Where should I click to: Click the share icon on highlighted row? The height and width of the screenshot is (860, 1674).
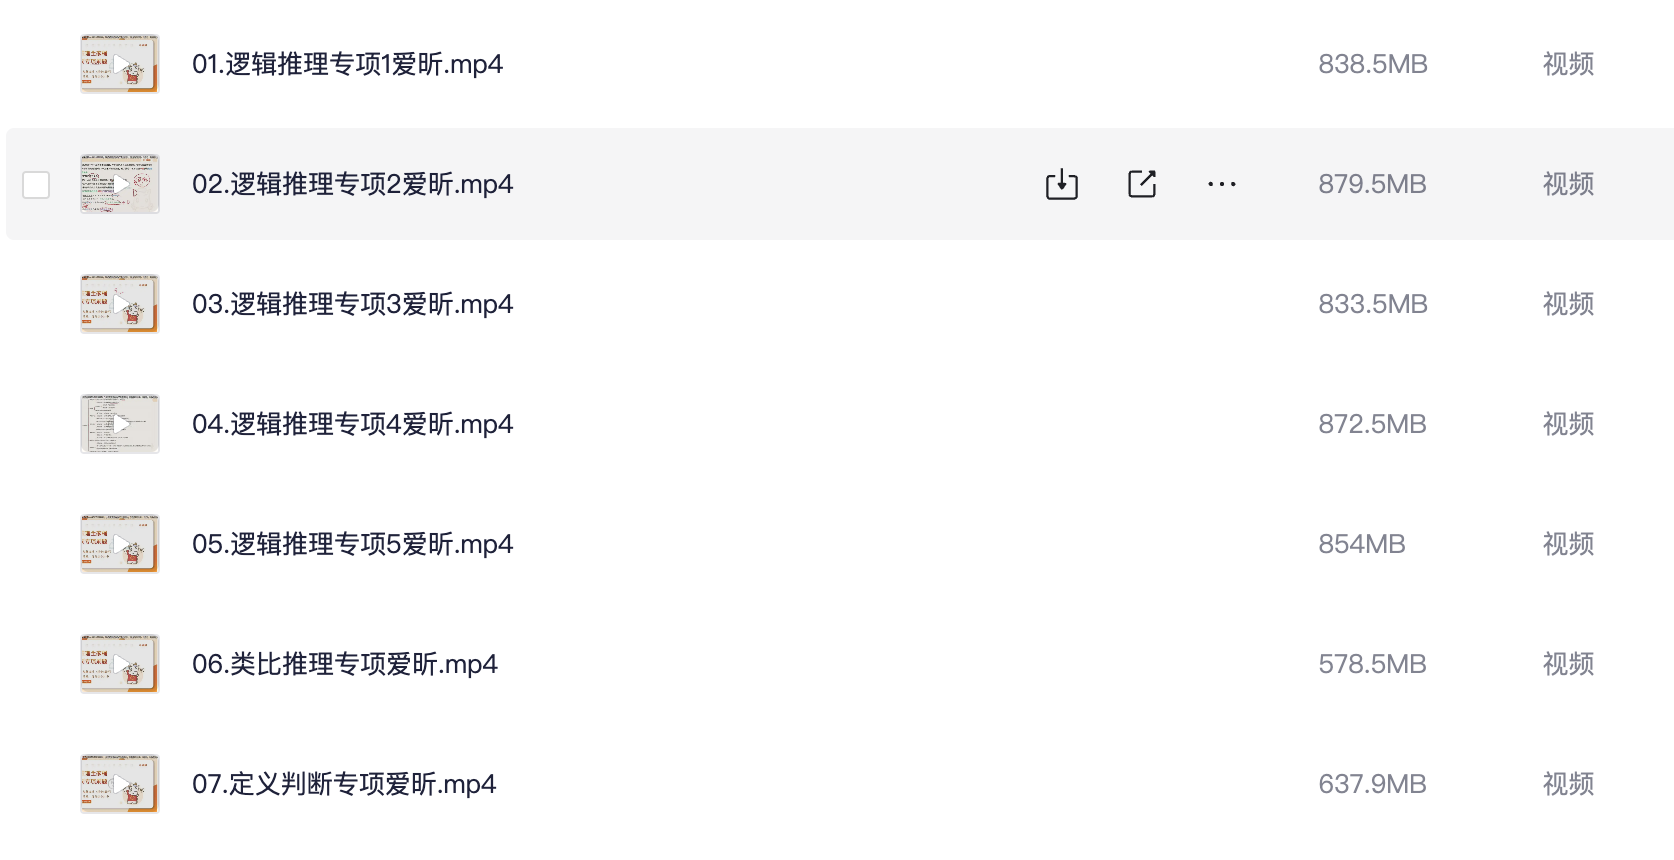click(1141, 184)
